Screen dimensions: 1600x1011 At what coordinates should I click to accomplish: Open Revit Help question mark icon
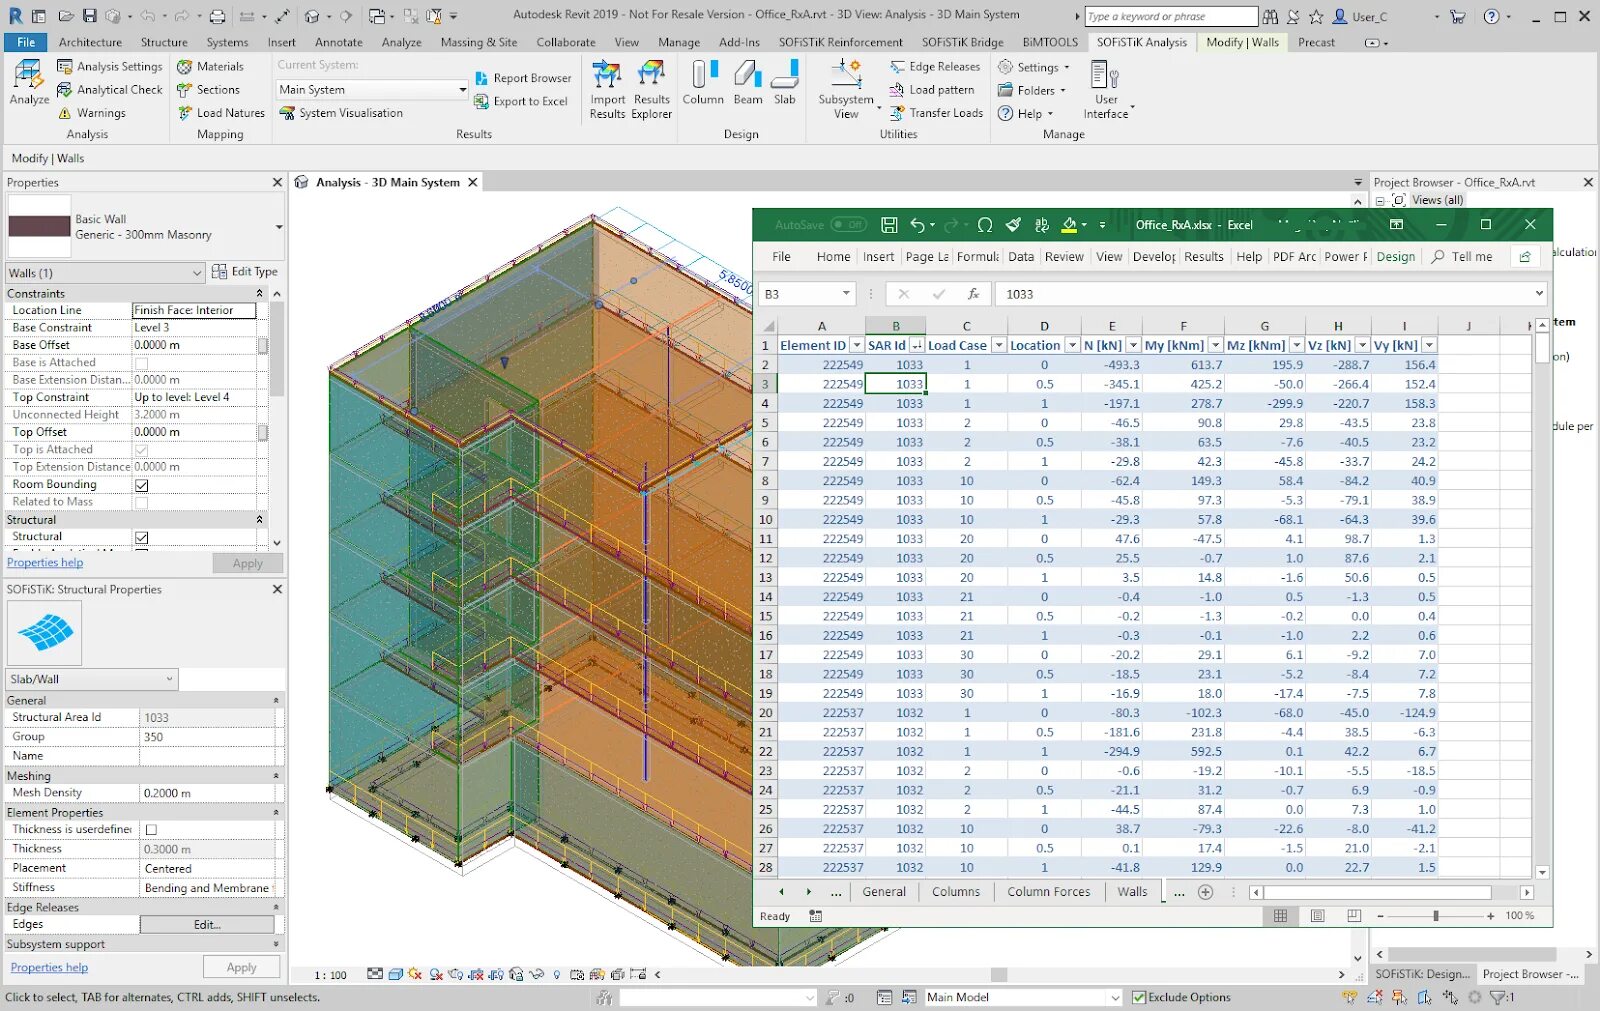click(x=1491, y=16)
